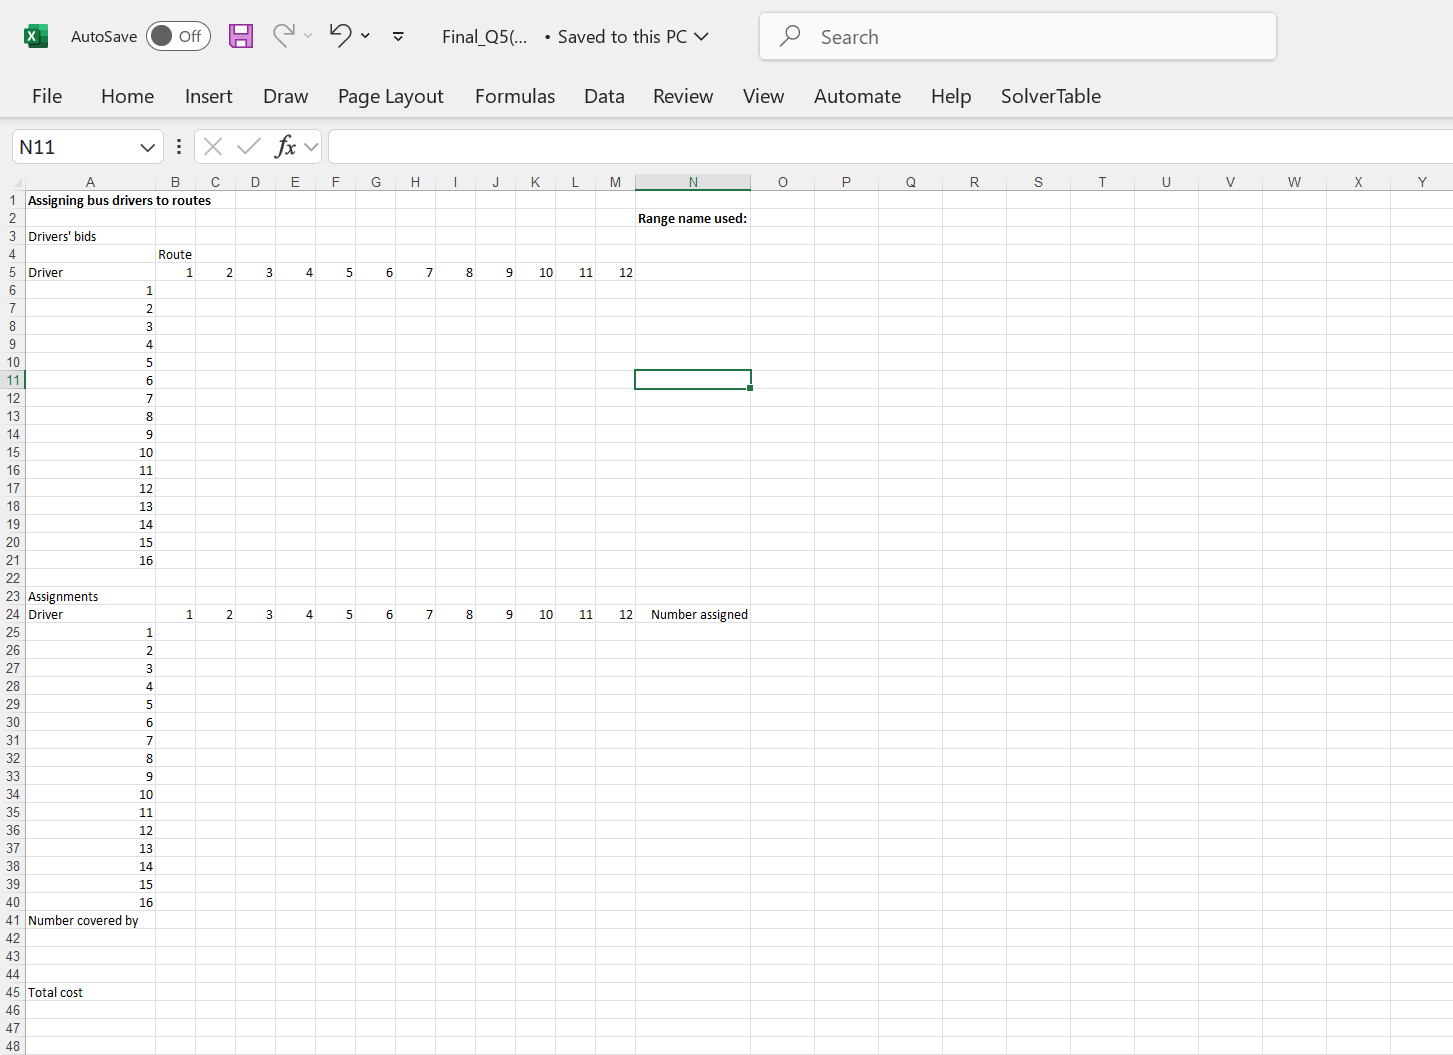Image resolution: width=1453 pixels, height=1055 pixels.
Task: Select column Y by its header
Action: [1422, 182]
